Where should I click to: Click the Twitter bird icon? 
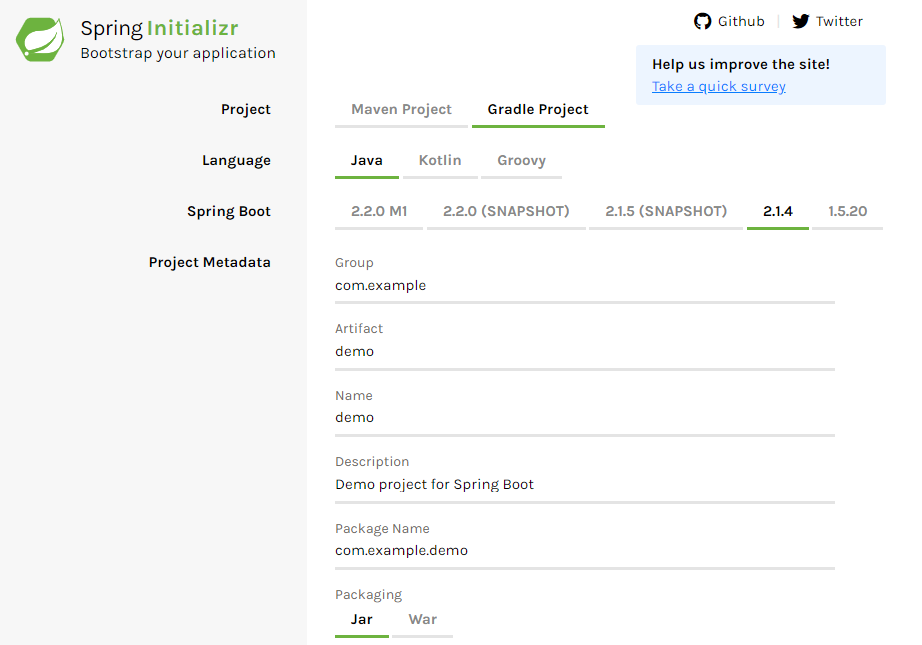[800, 22]
